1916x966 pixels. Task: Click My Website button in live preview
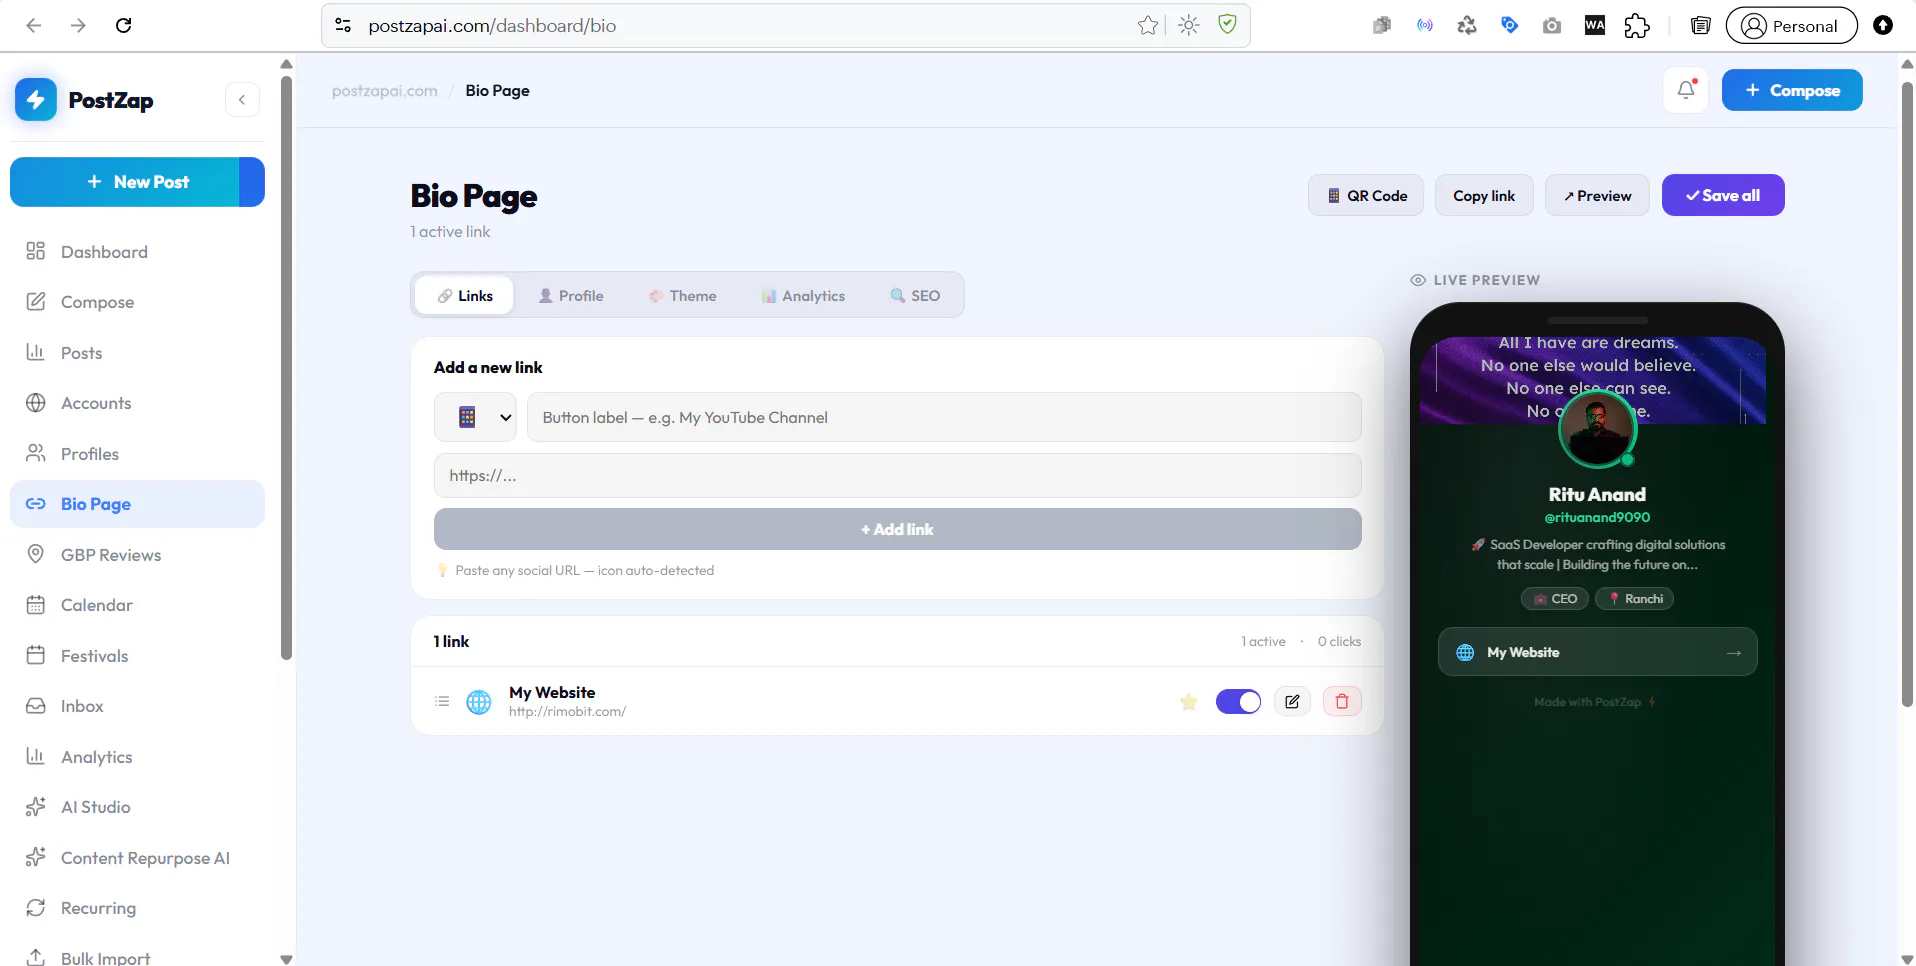pos(1597,652)
